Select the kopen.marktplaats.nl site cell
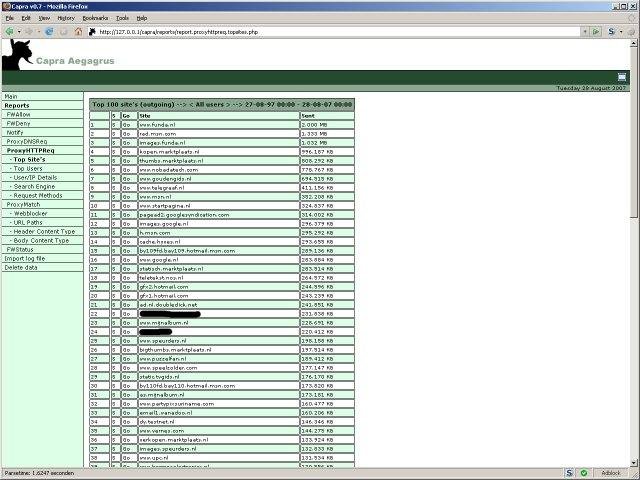640x480 pixels. pos(219,152)
